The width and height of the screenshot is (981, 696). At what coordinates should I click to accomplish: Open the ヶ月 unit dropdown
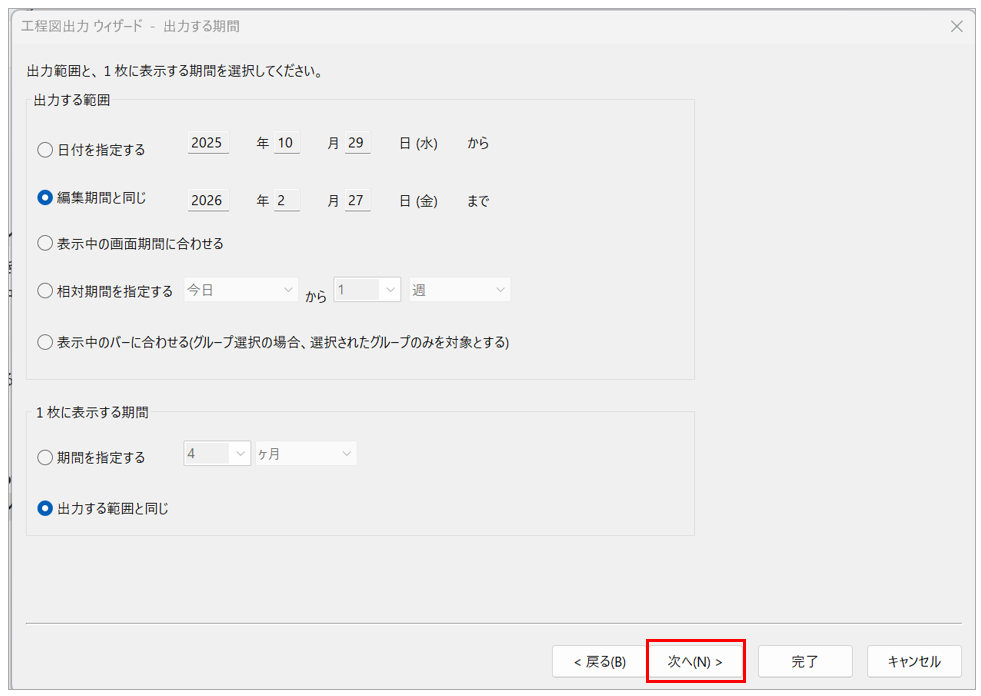pyautogui.click(x=305, y=454)
